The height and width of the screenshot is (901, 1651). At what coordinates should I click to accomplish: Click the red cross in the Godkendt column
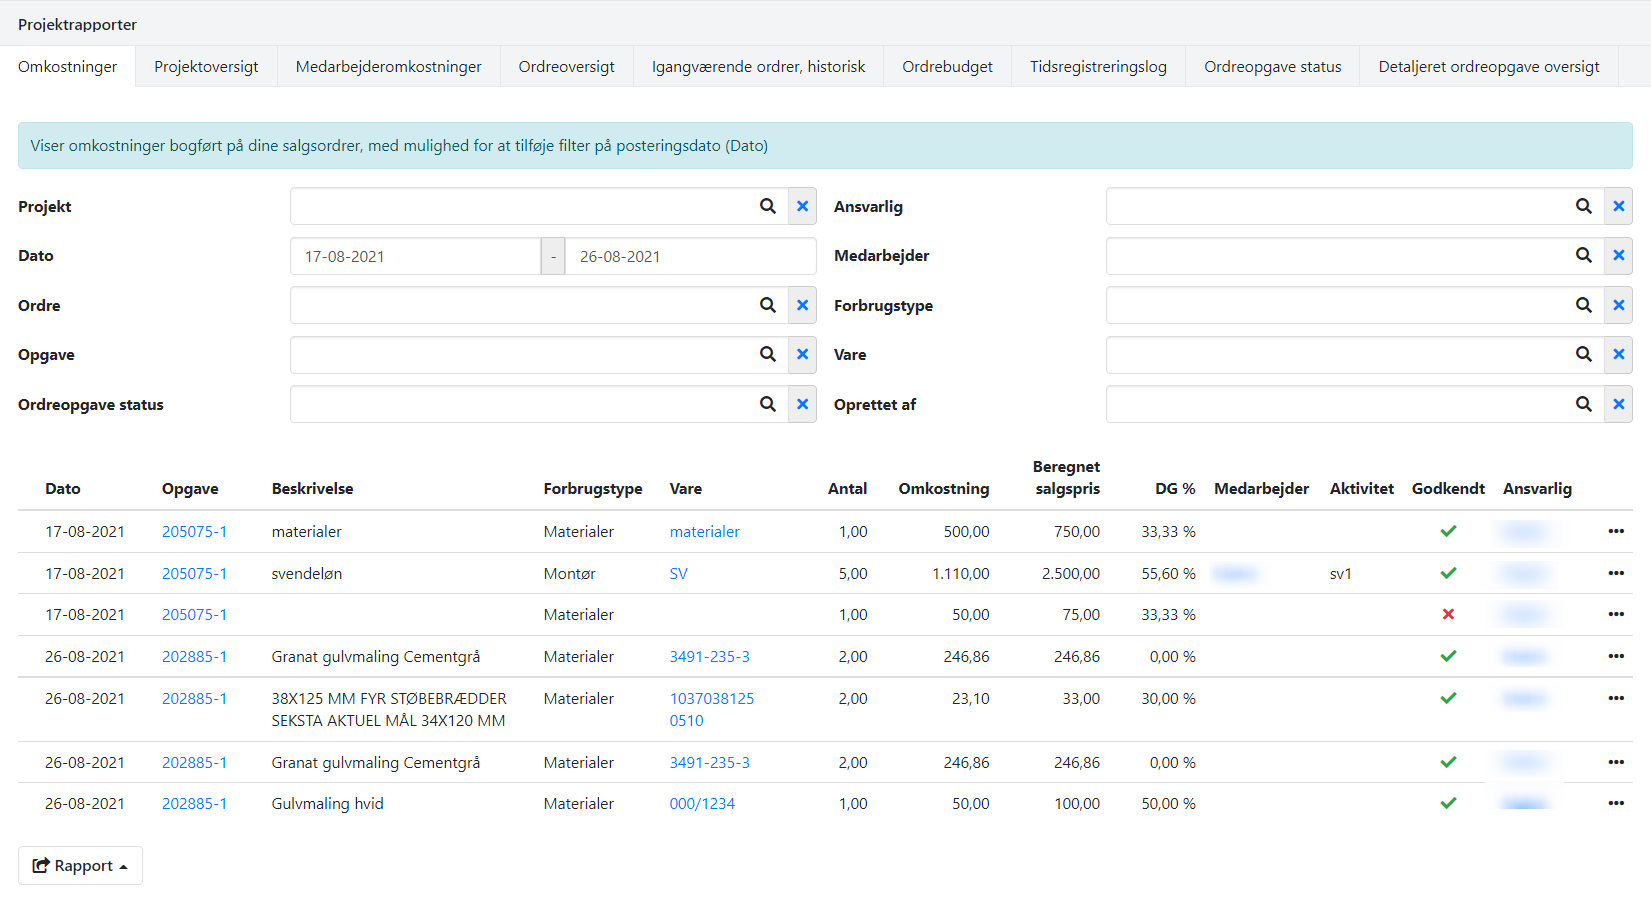(1448, 614)
